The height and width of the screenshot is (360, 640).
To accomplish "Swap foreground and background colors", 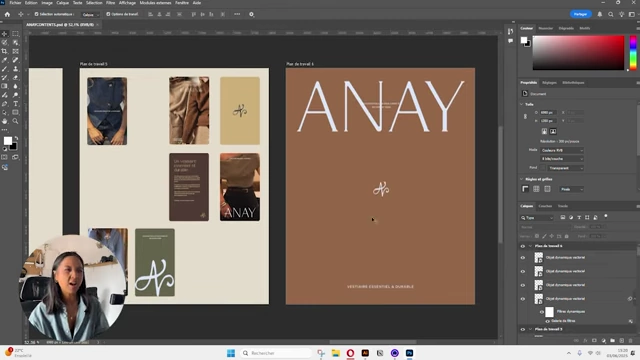I will click(x=16, y=138).
